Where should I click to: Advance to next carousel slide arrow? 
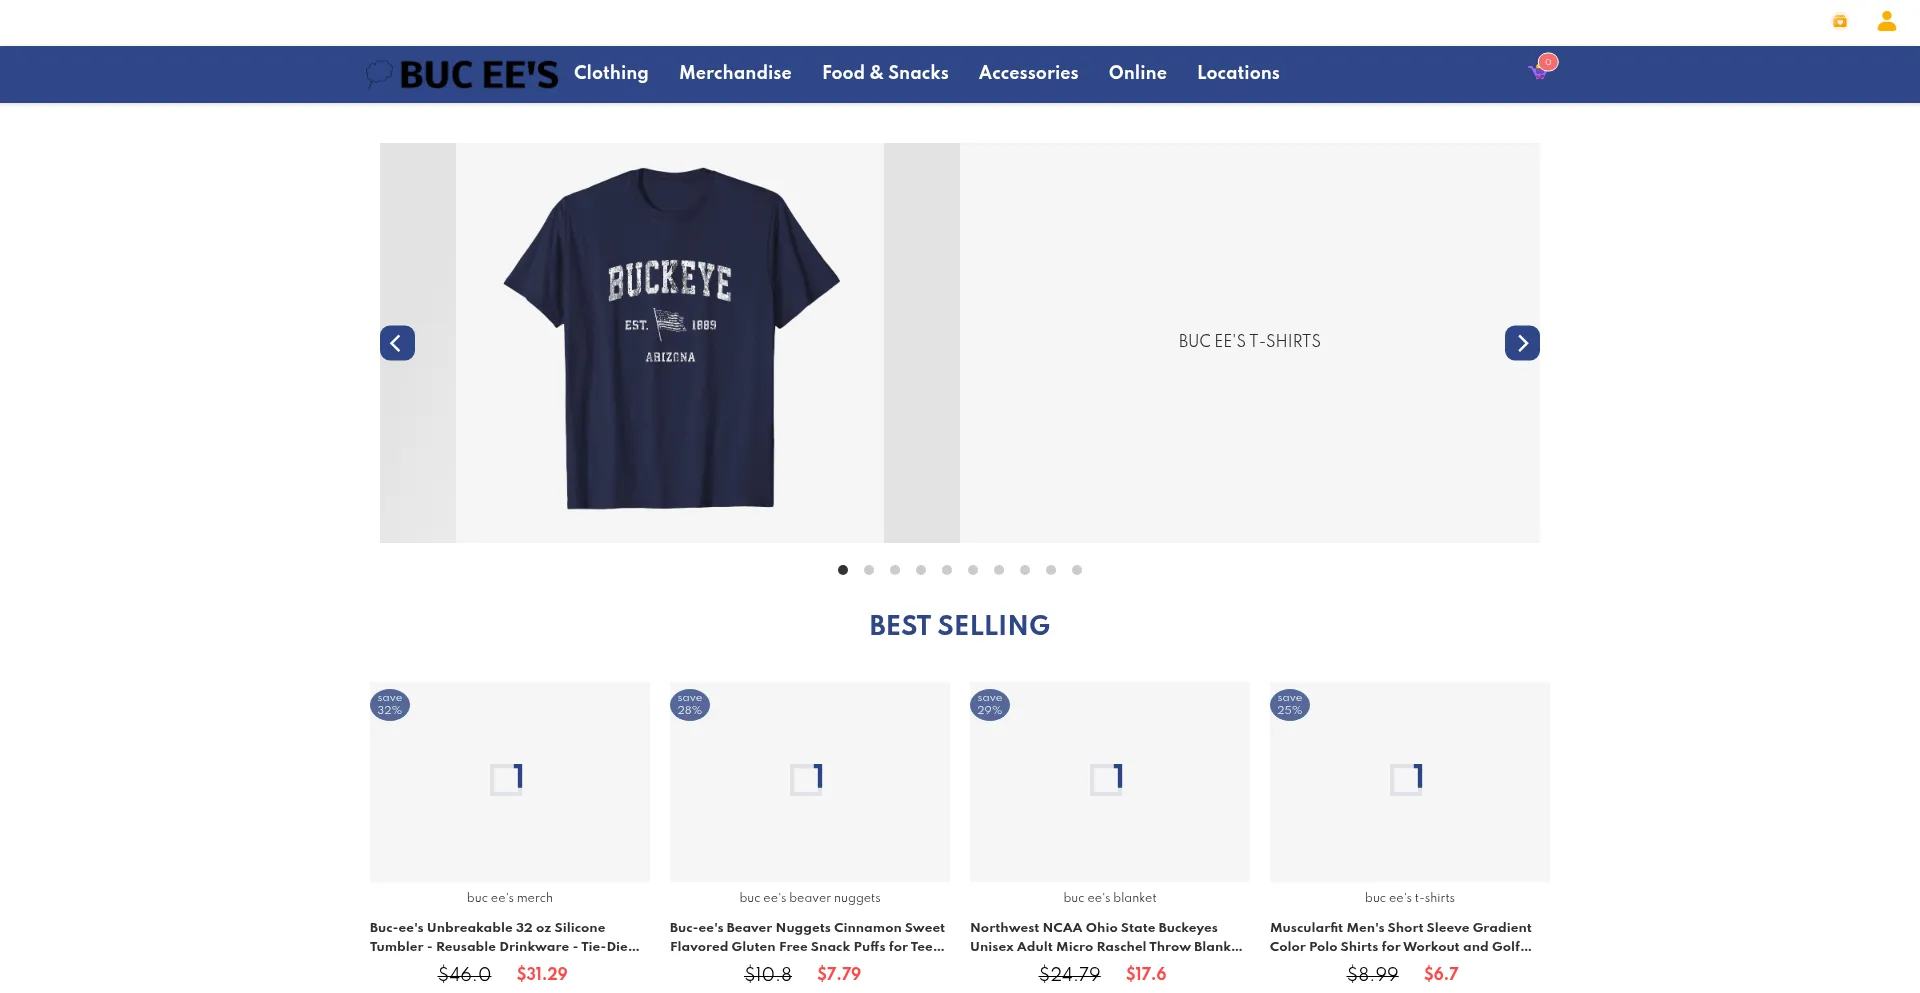point(1522,343)
